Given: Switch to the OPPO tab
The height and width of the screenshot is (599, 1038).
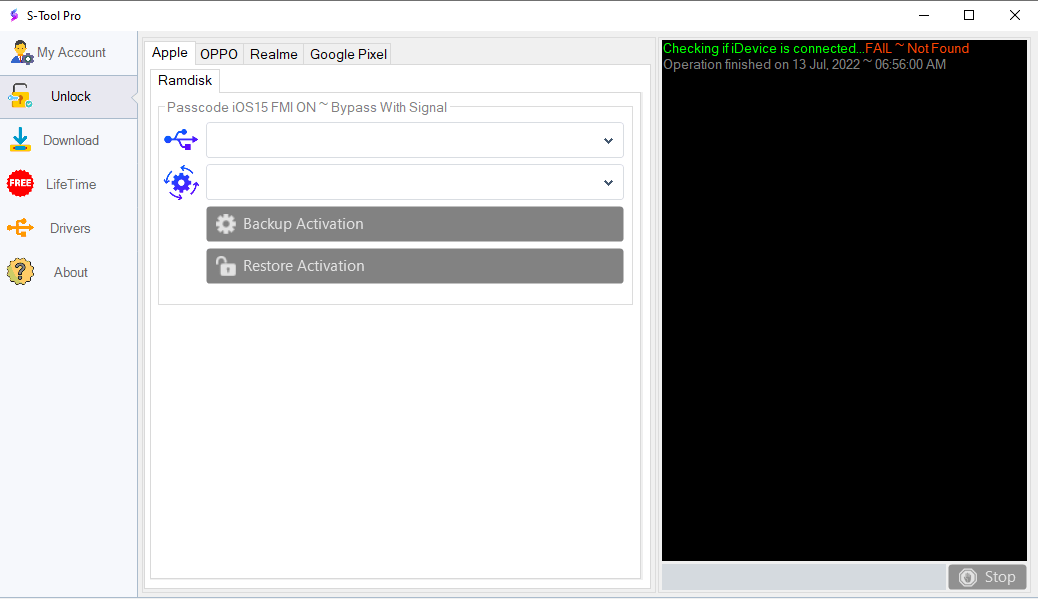Looking at the screenshot, I should click(218, 53).
